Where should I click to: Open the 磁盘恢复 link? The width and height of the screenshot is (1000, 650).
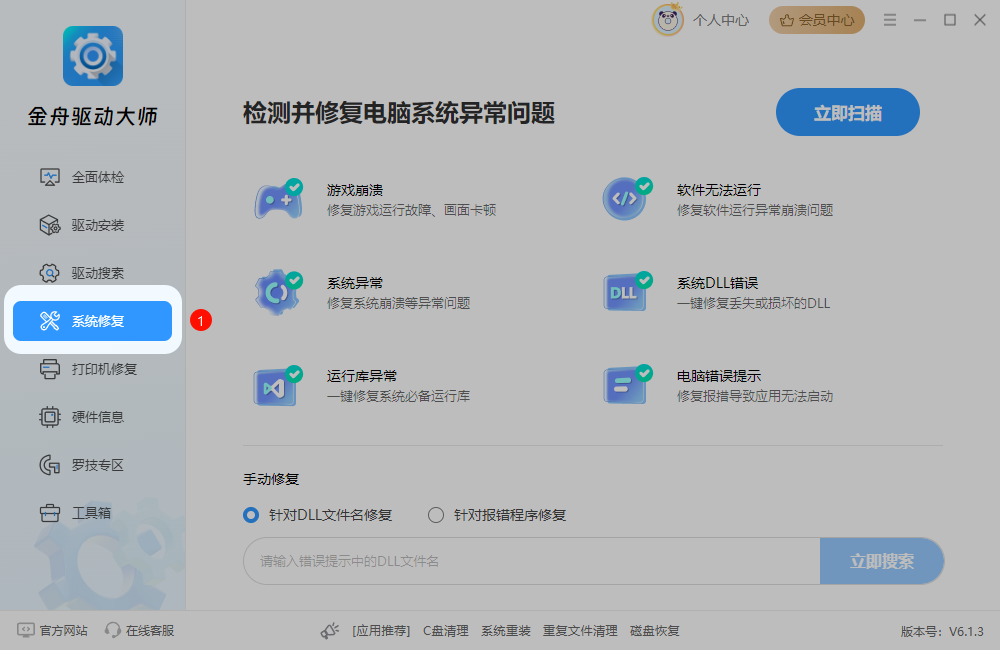(654, 630)
